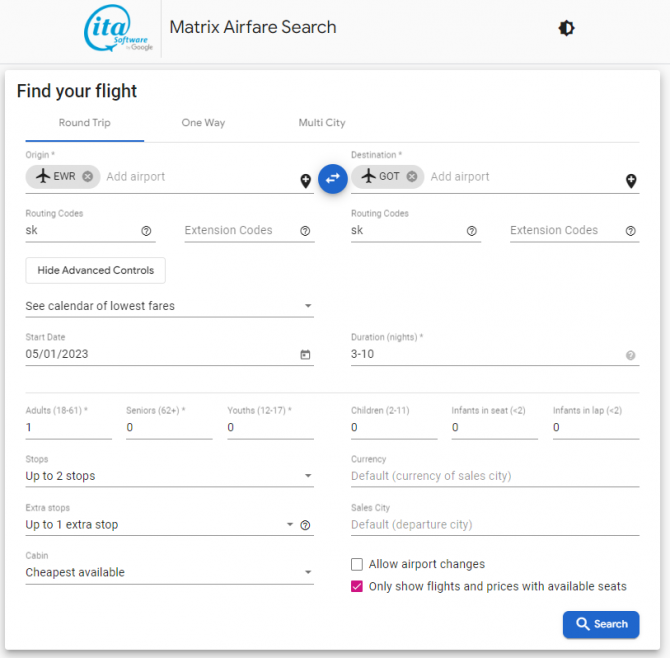Remove the EWR airport chip
This screenshot has width=670, height=658.
point(88,177)
